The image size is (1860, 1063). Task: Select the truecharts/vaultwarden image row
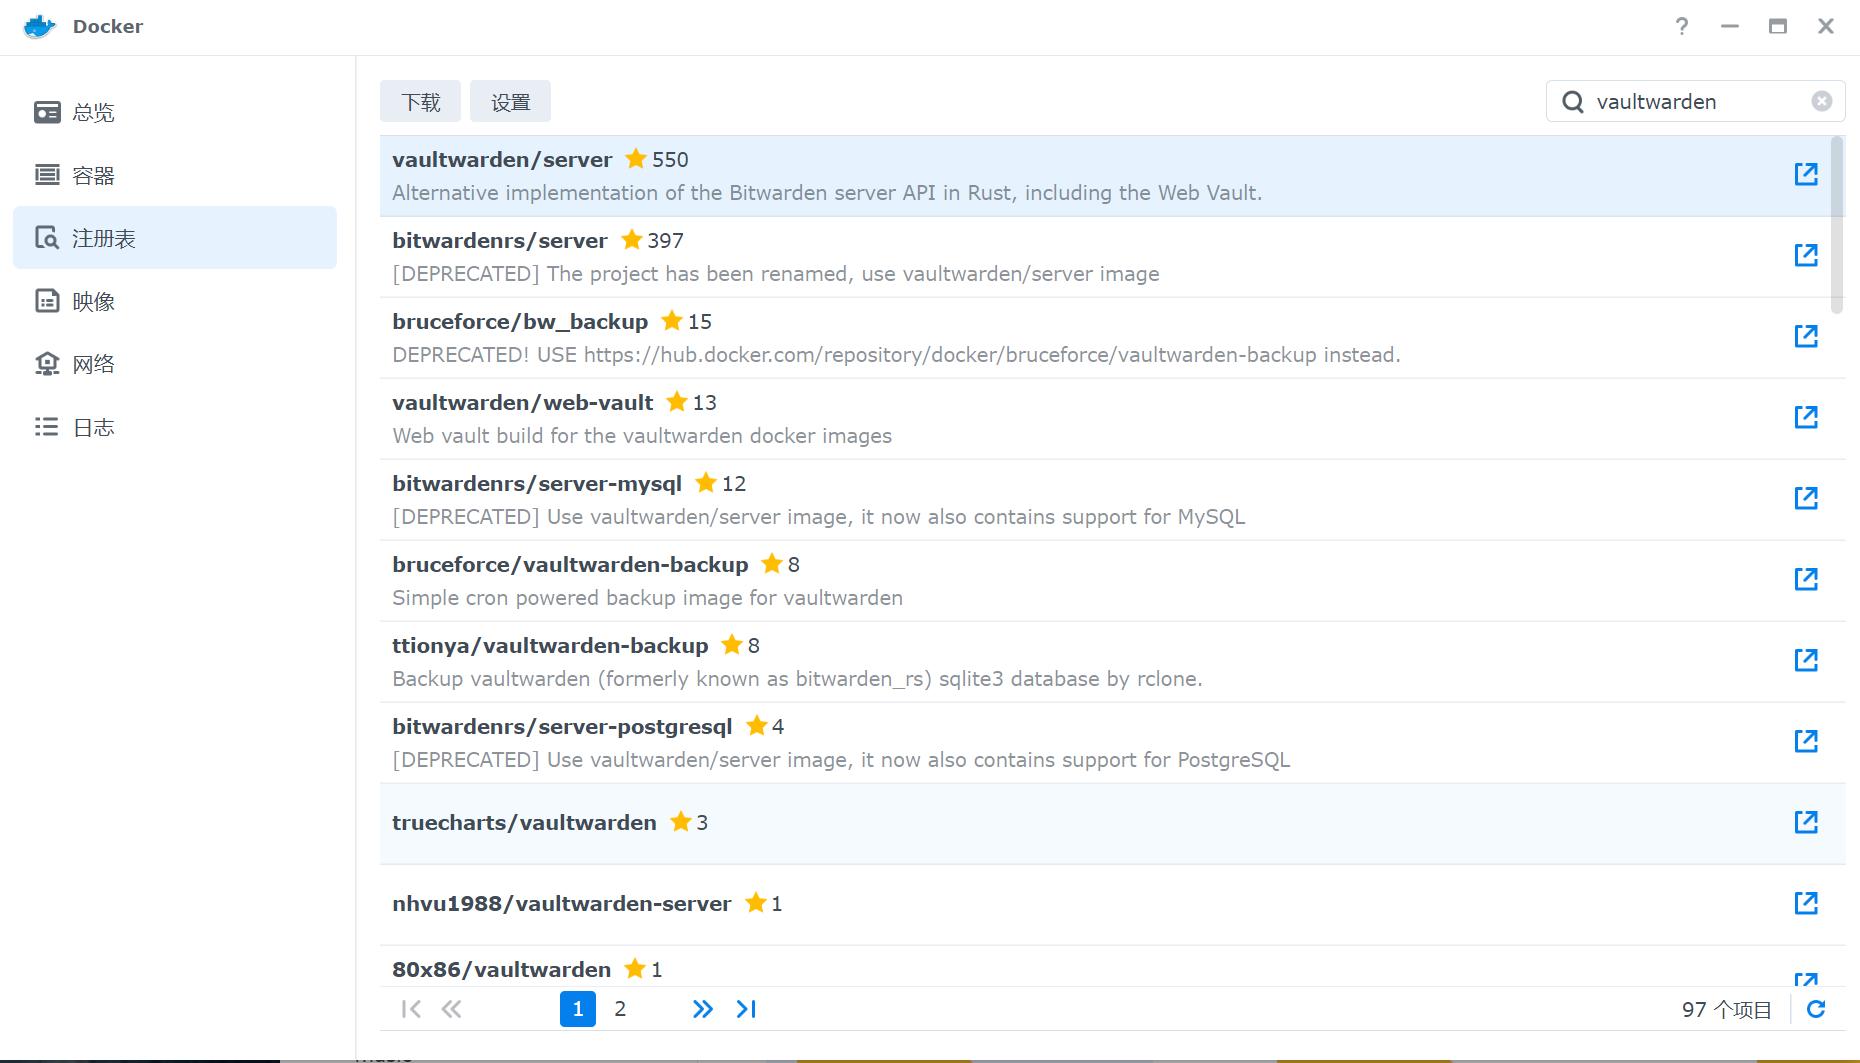click(1113, 824)
